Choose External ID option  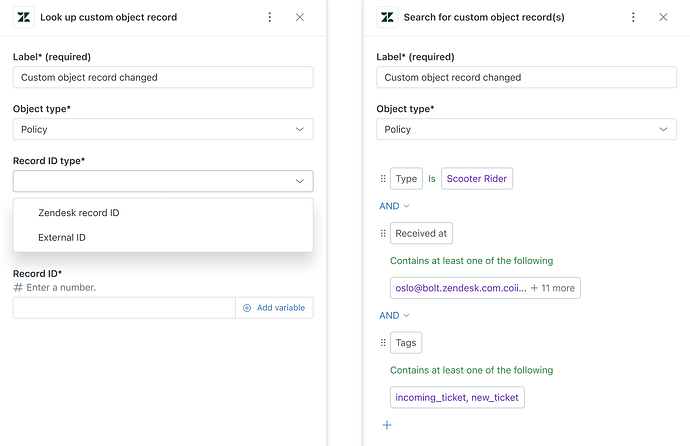[x=163, y=238]
